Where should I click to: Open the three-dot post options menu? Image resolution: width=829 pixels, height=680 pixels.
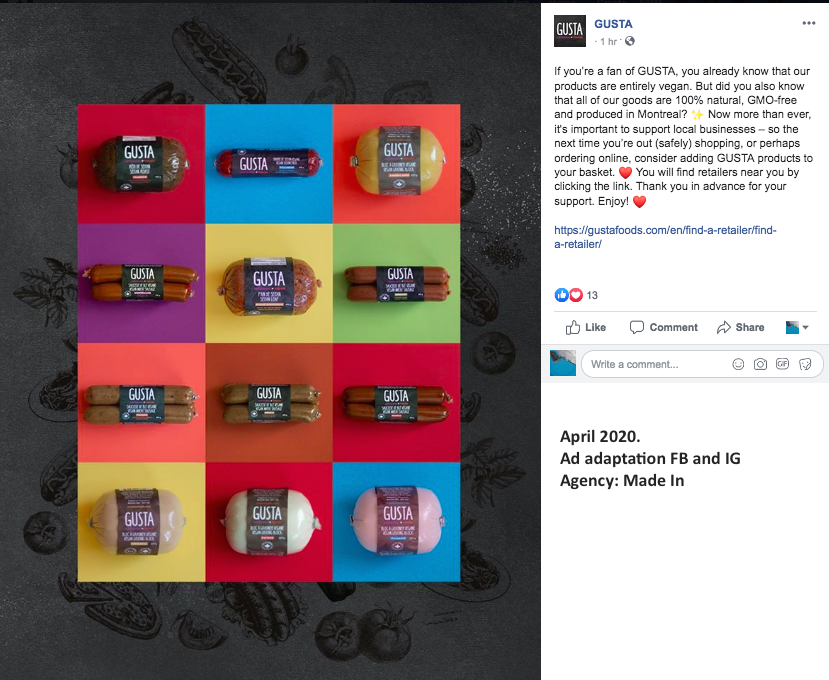click(x=808, y=23)
